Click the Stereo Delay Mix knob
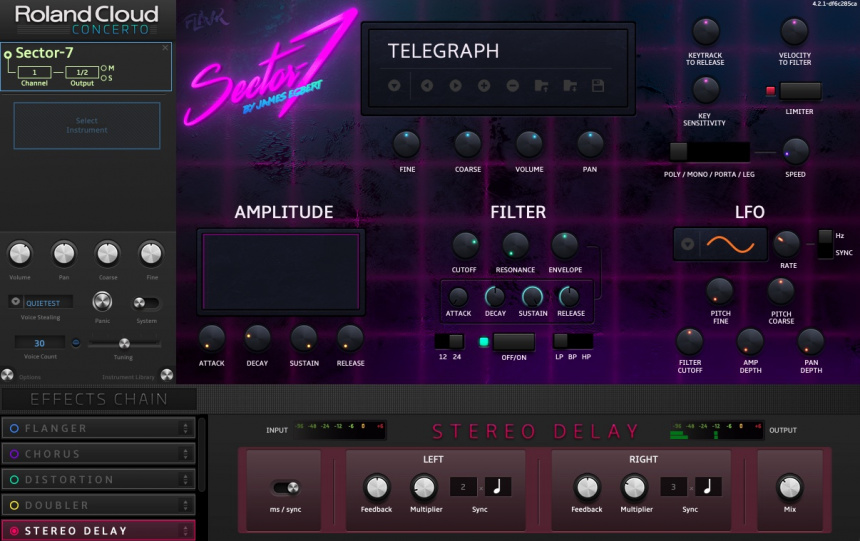This screenshot has height=541, width=860. pos(790,487)
